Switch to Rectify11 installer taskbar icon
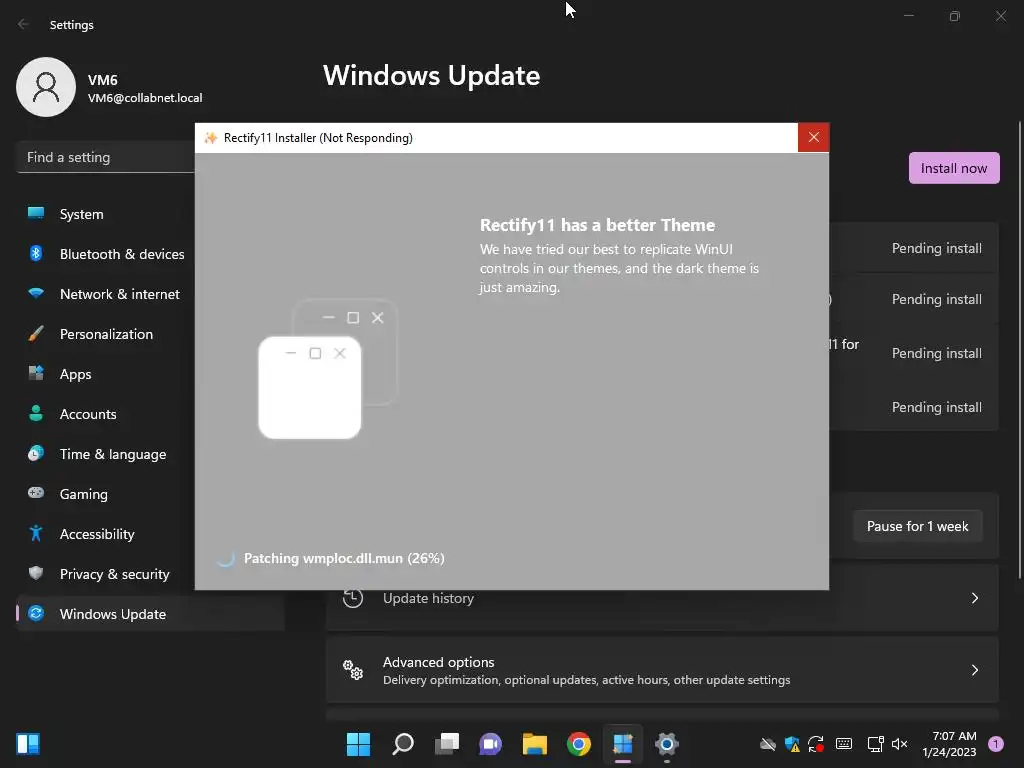 (622, 744)
